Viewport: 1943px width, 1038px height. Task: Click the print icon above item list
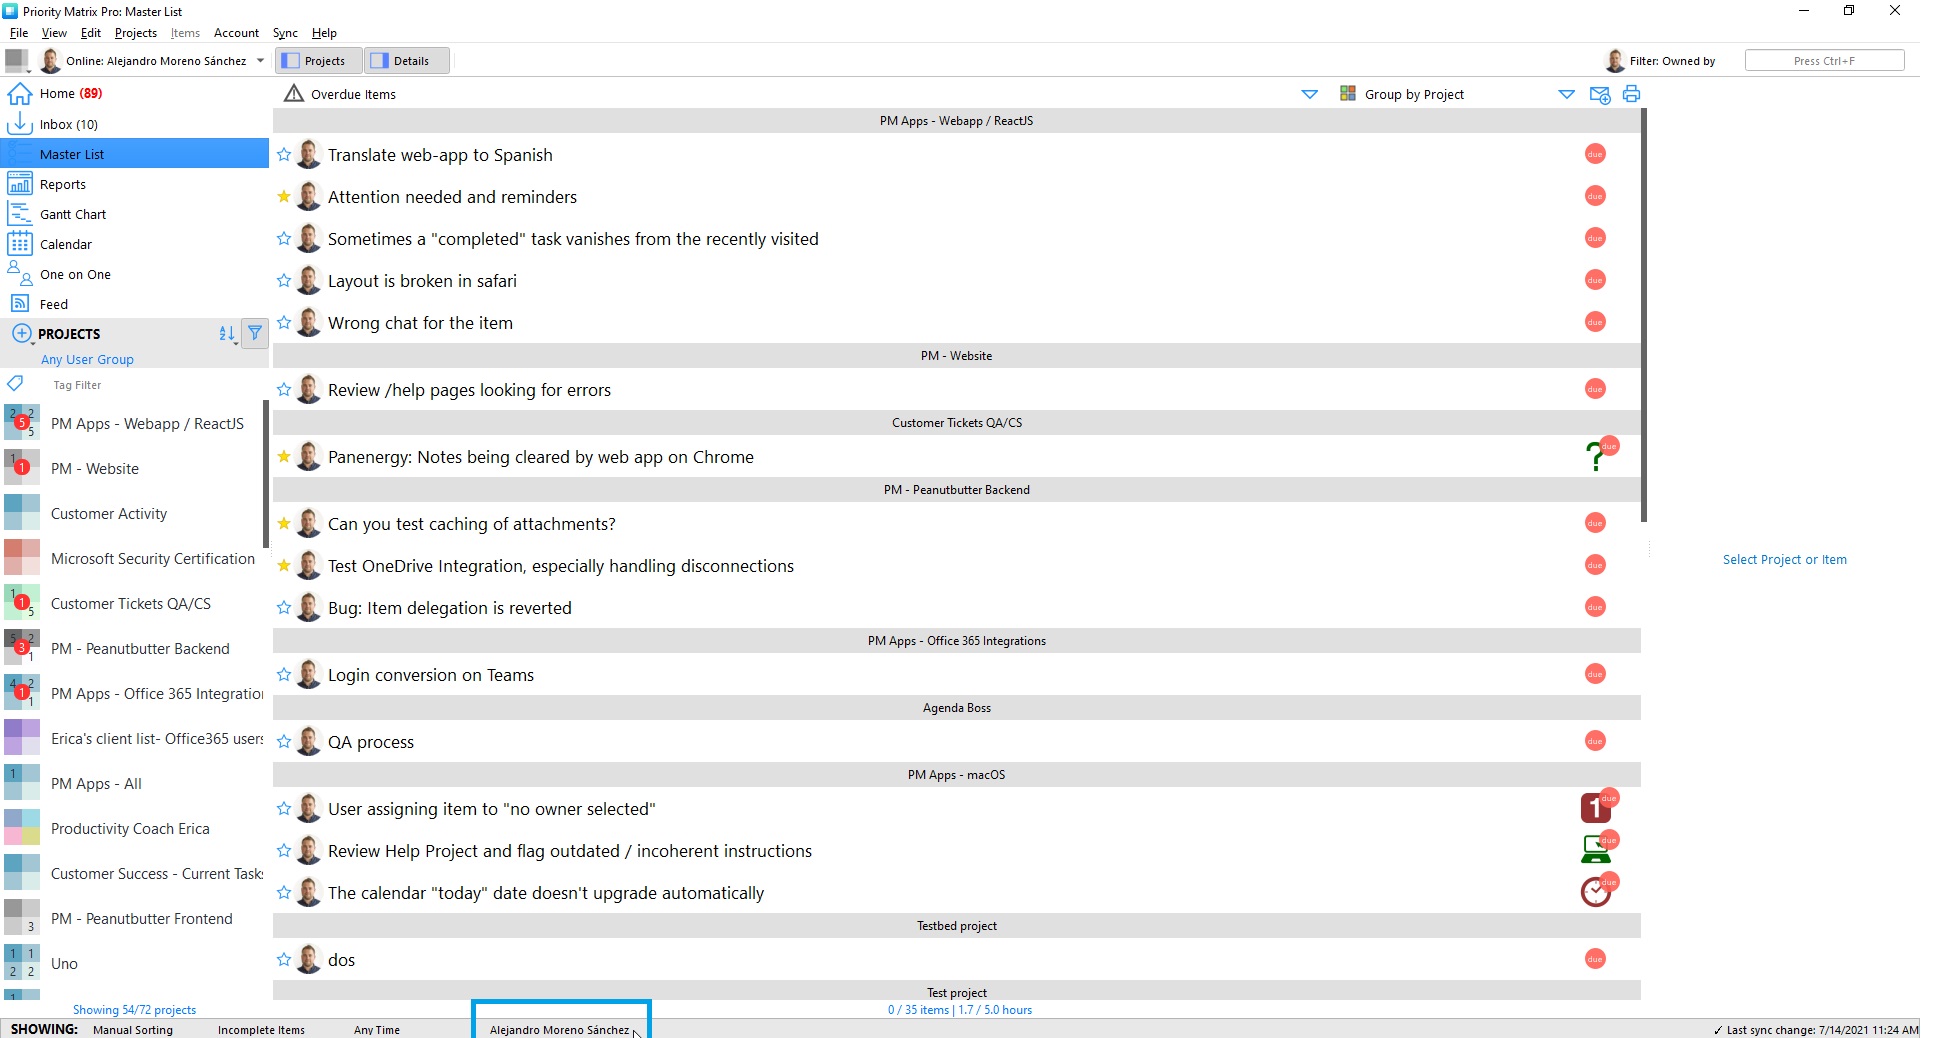point(1631,94)
